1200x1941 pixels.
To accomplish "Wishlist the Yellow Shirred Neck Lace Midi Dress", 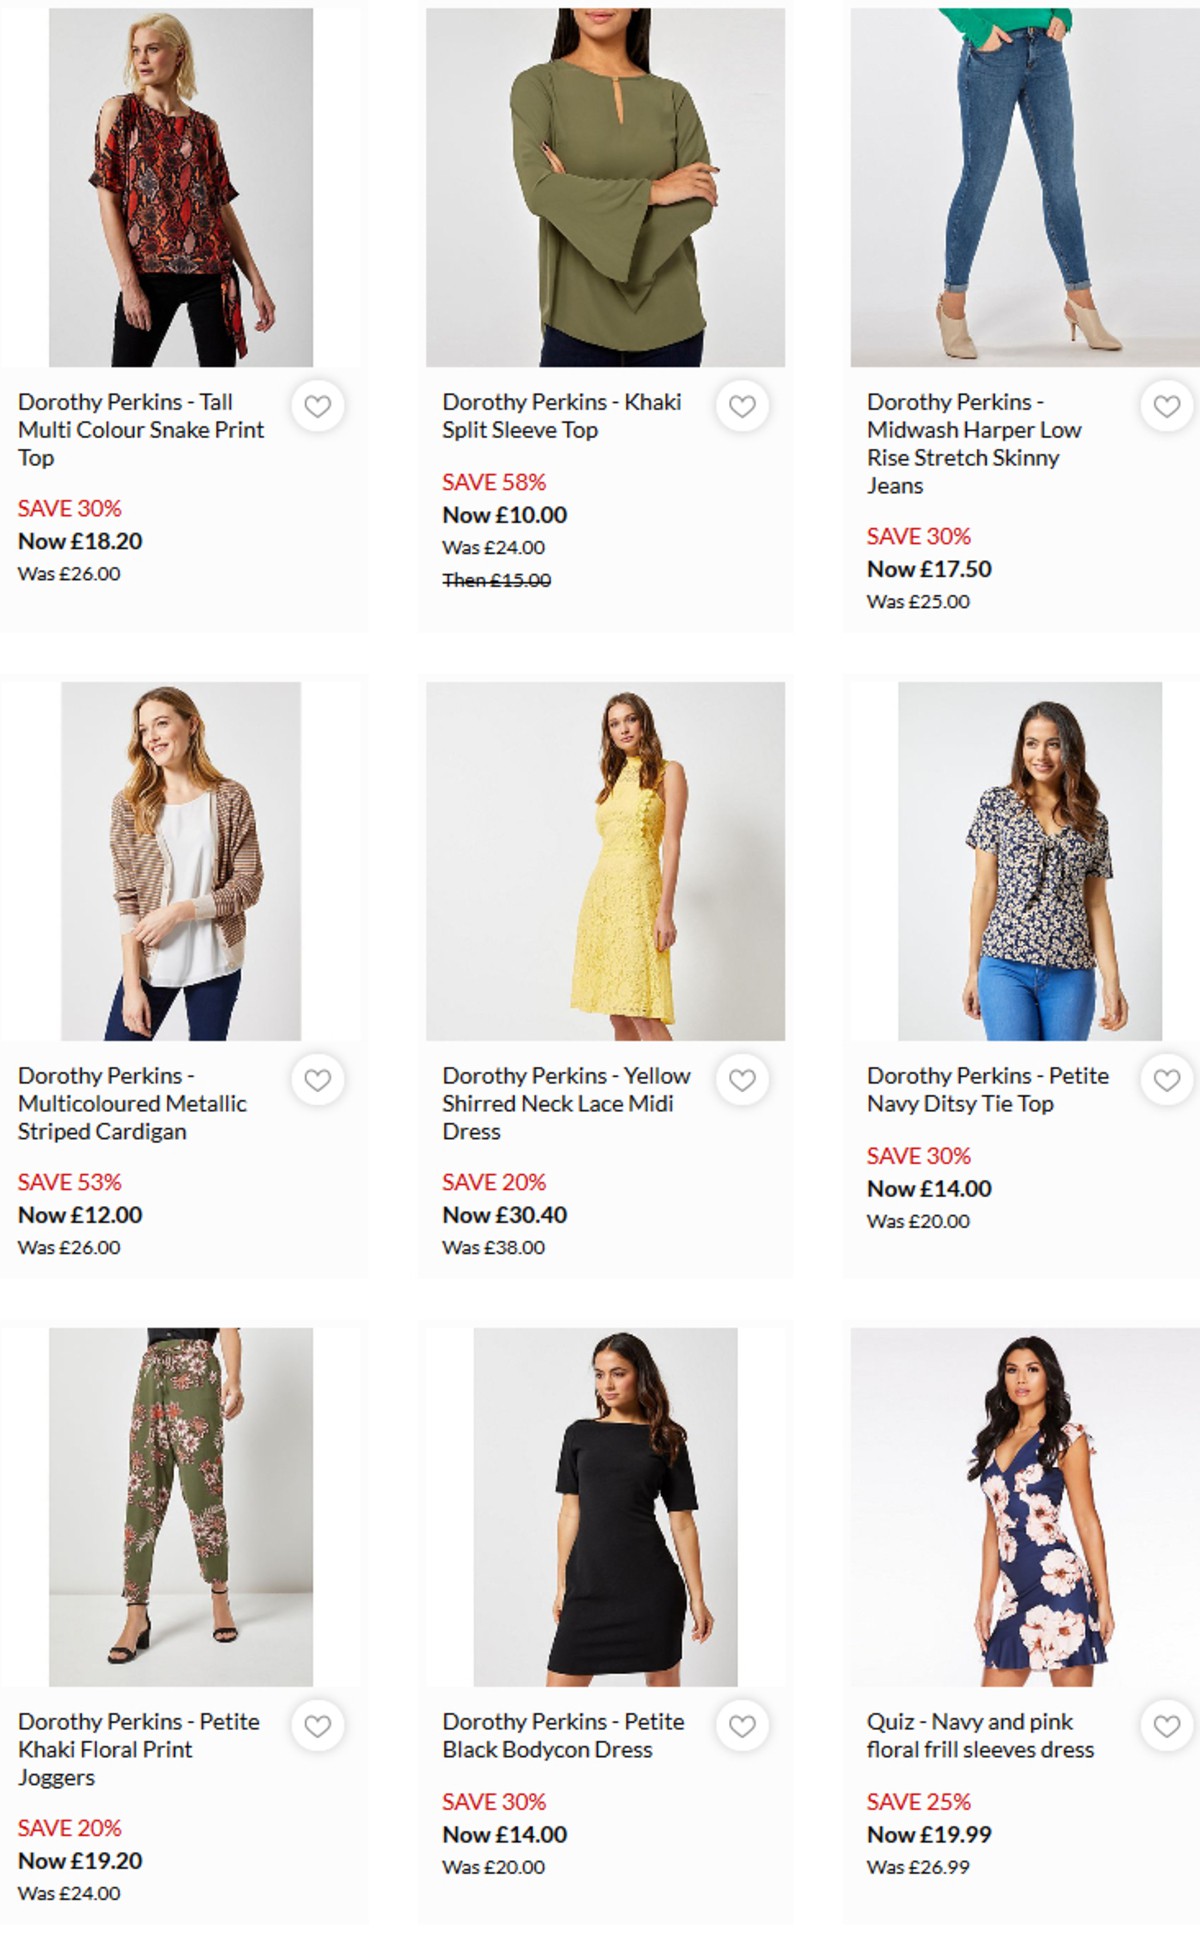I will pos(742,1078).
